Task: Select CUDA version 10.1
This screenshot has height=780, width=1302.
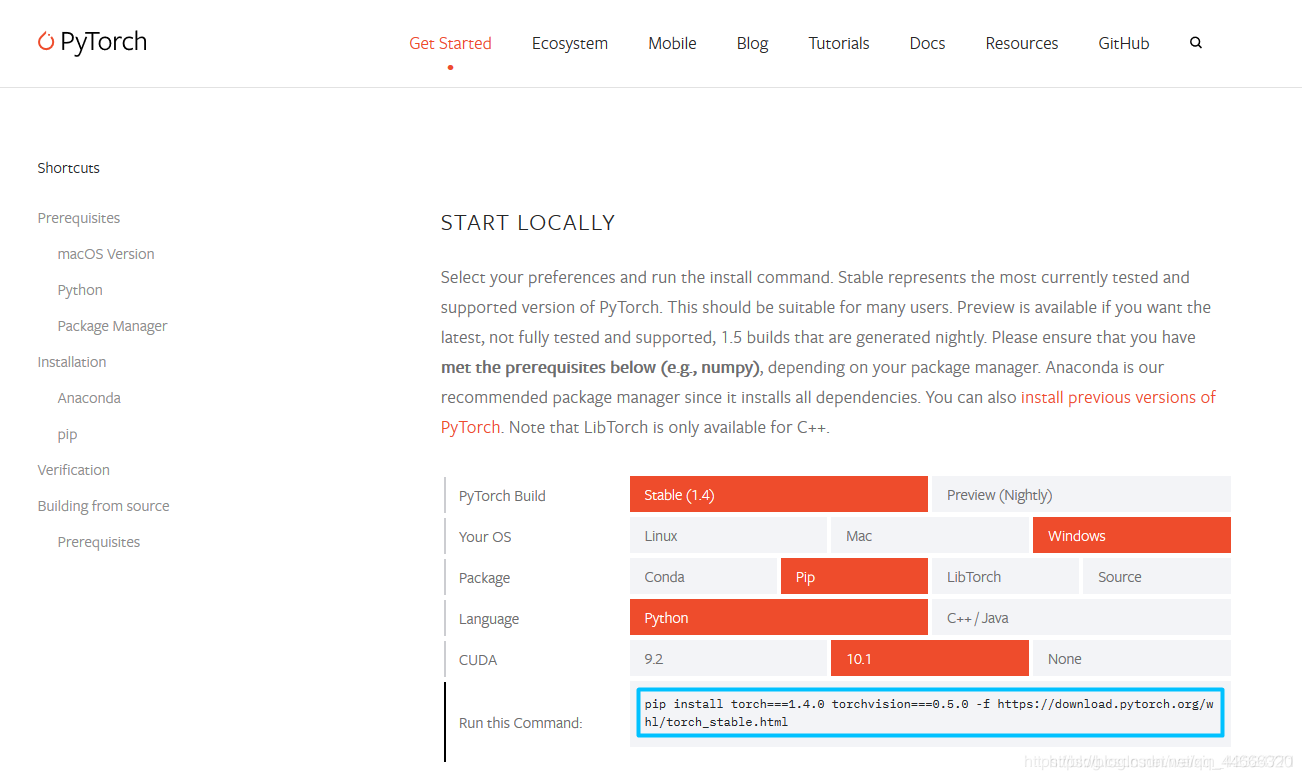Action: click(930, 659)
